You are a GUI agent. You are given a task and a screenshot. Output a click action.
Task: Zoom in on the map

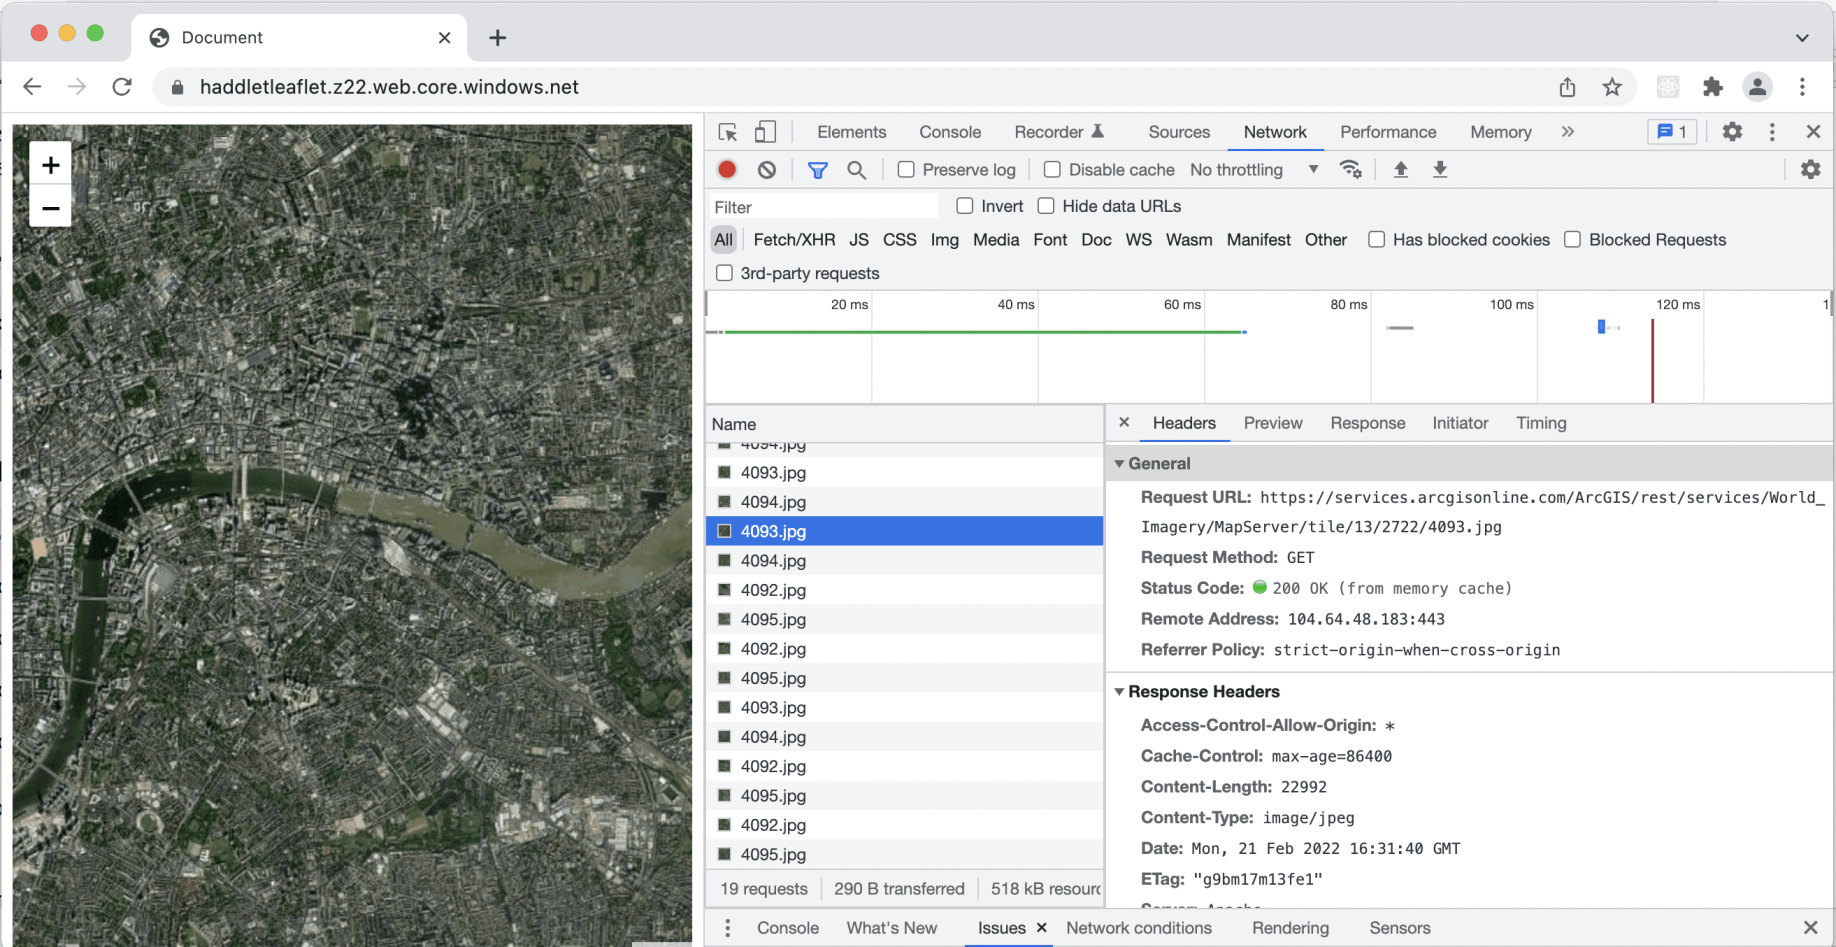[x=50, y=165]
